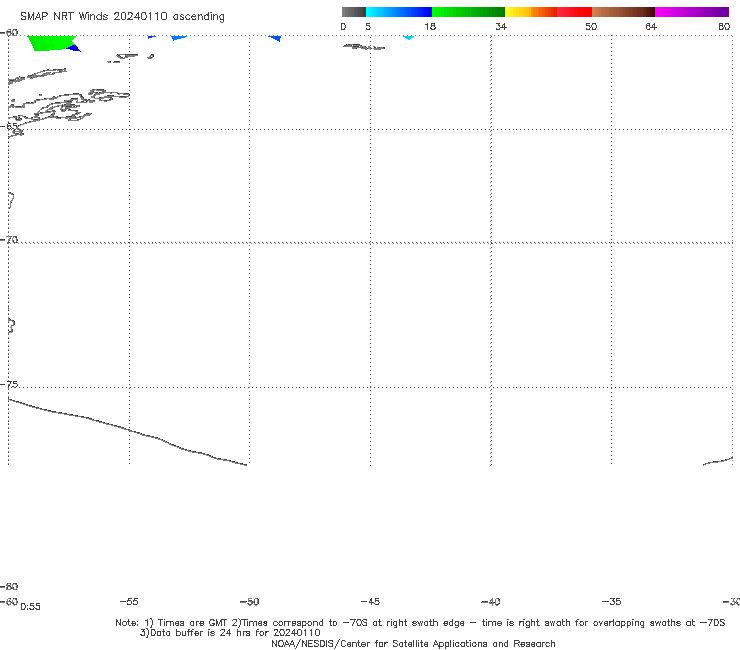Viewport: 740px width, 650px height.
Task: Click the gray segment of the wind color bar
Action: click(354, 12)
